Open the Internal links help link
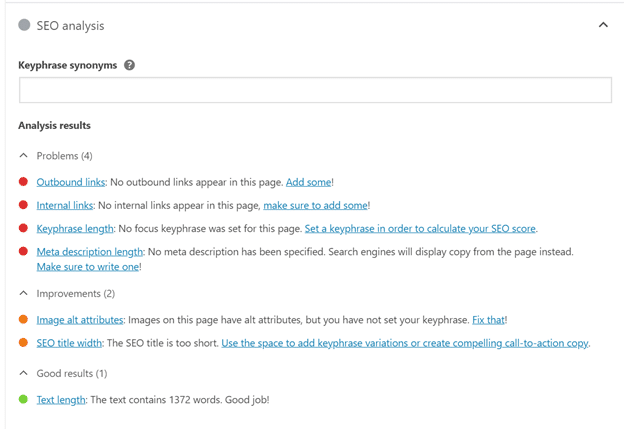 tap(65, 205)
